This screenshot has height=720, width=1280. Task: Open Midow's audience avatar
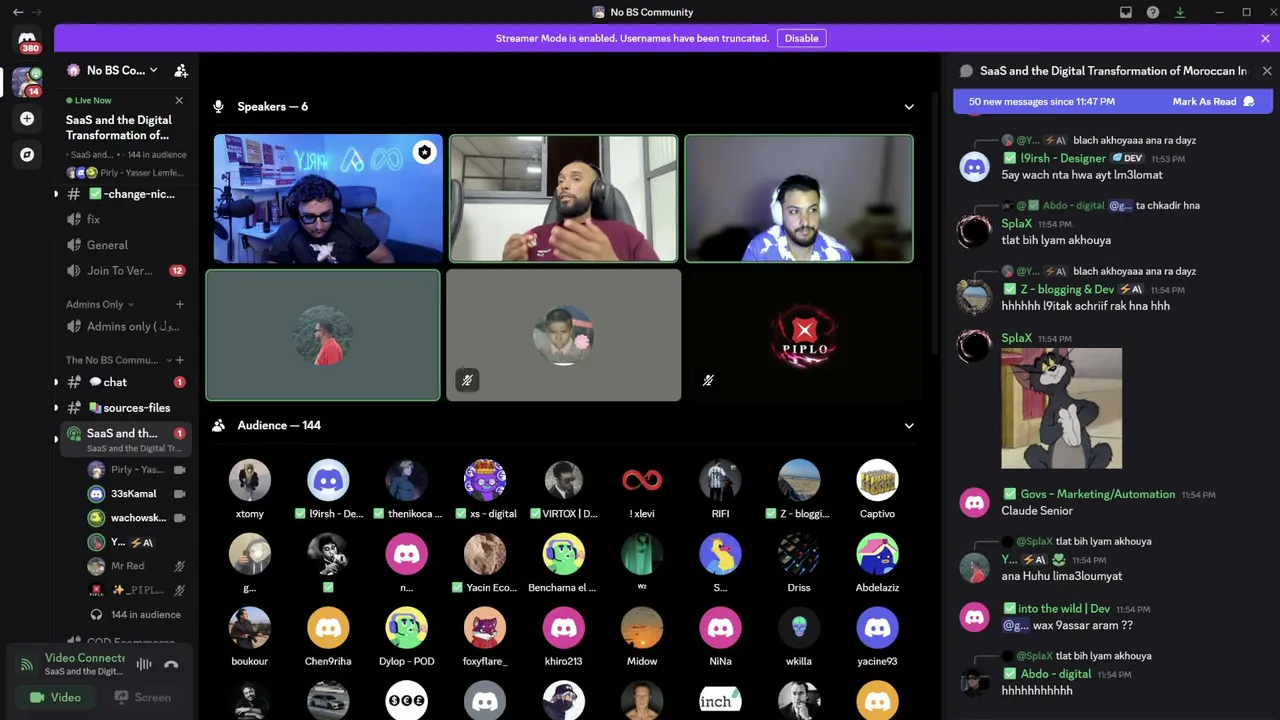pos(642,628)
